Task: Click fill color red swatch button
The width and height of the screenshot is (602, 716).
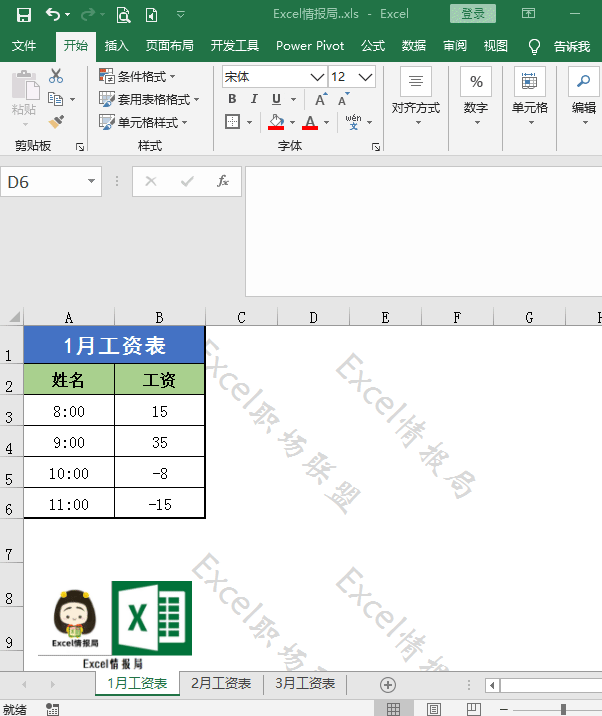Action: (x=276, y=122)
